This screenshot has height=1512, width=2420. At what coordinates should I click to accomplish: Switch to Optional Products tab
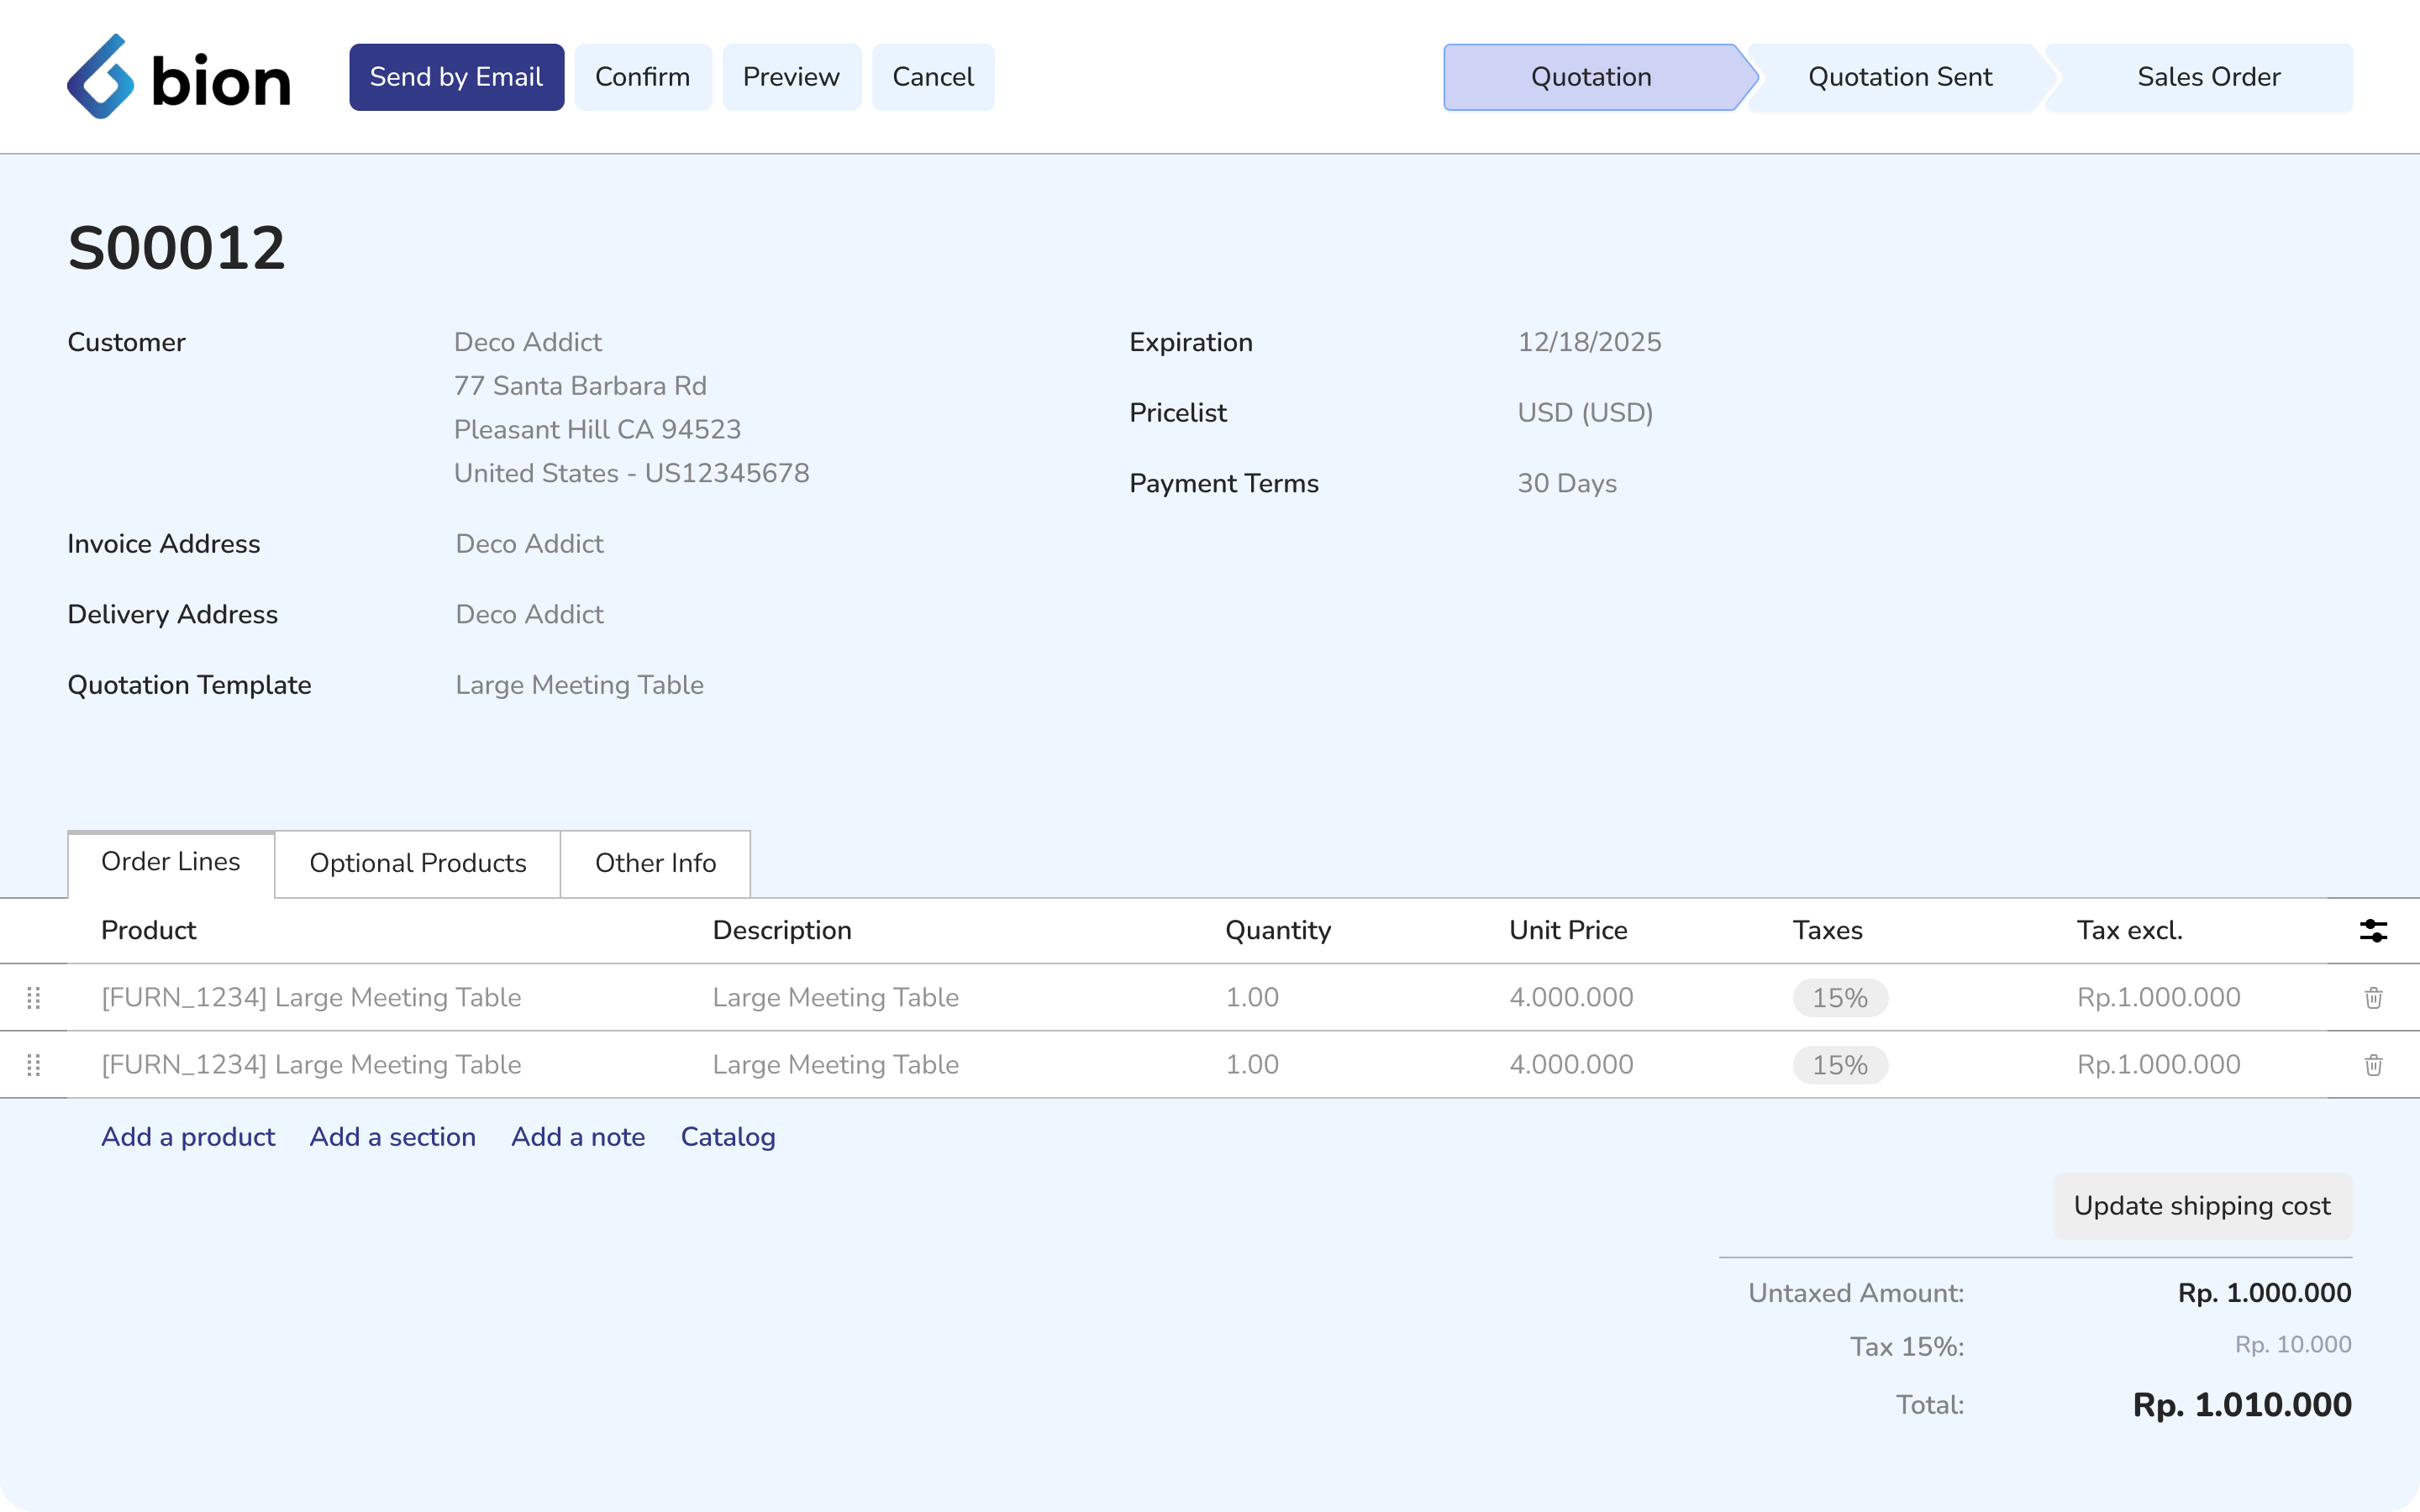coord(417,863)
